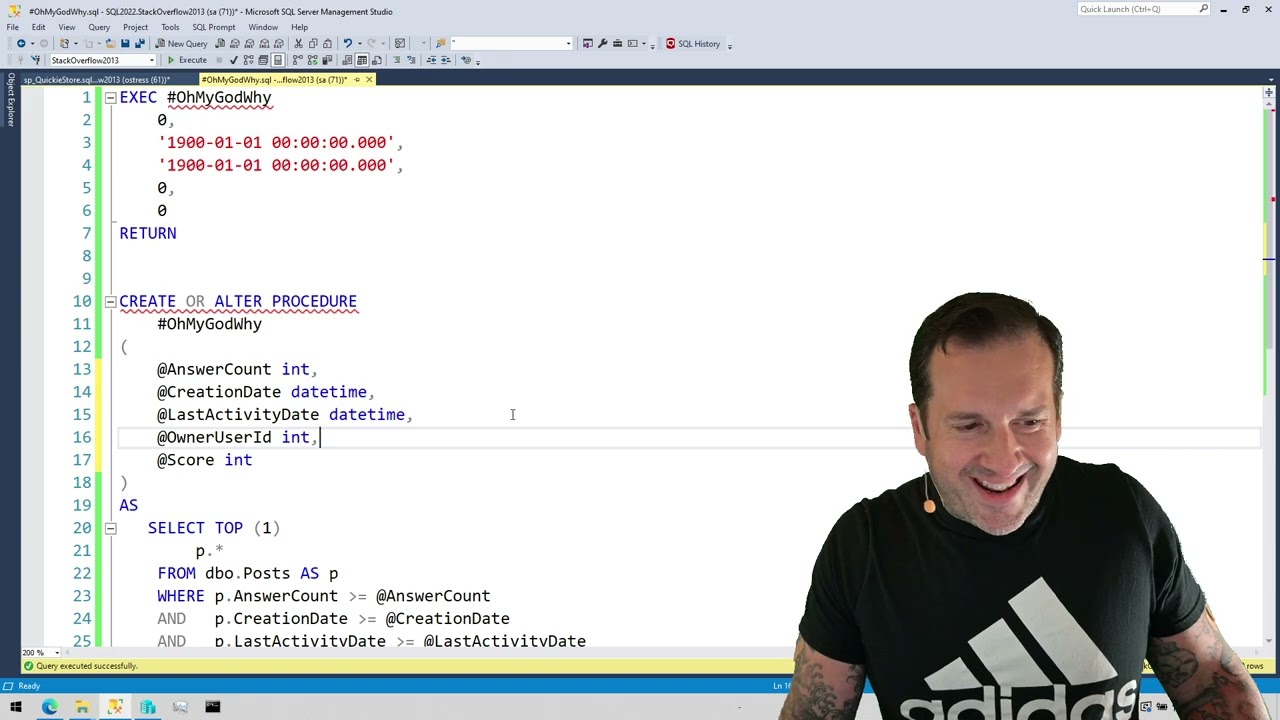Click the Cut scissors icon

(298, 43)
